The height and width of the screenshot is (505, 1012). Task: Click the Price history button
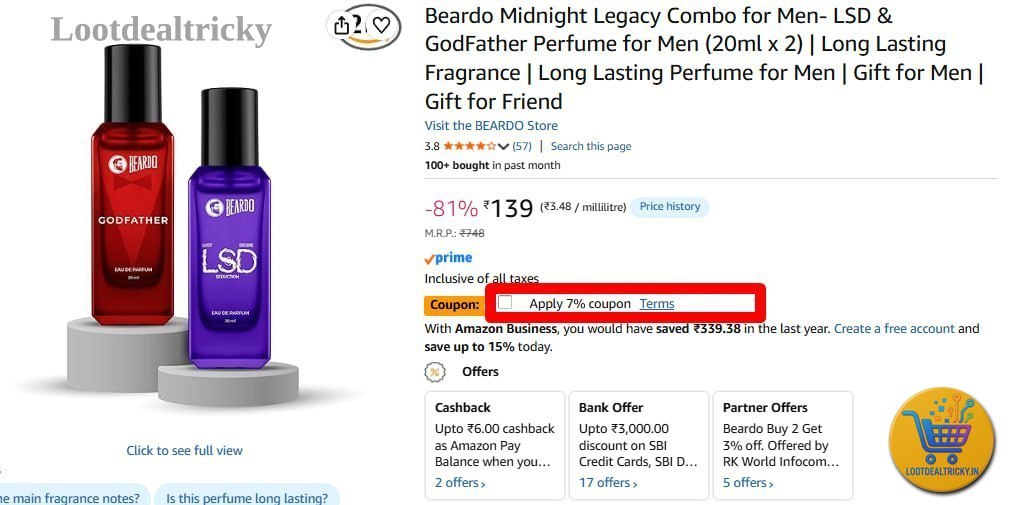[x=670, y=207]
